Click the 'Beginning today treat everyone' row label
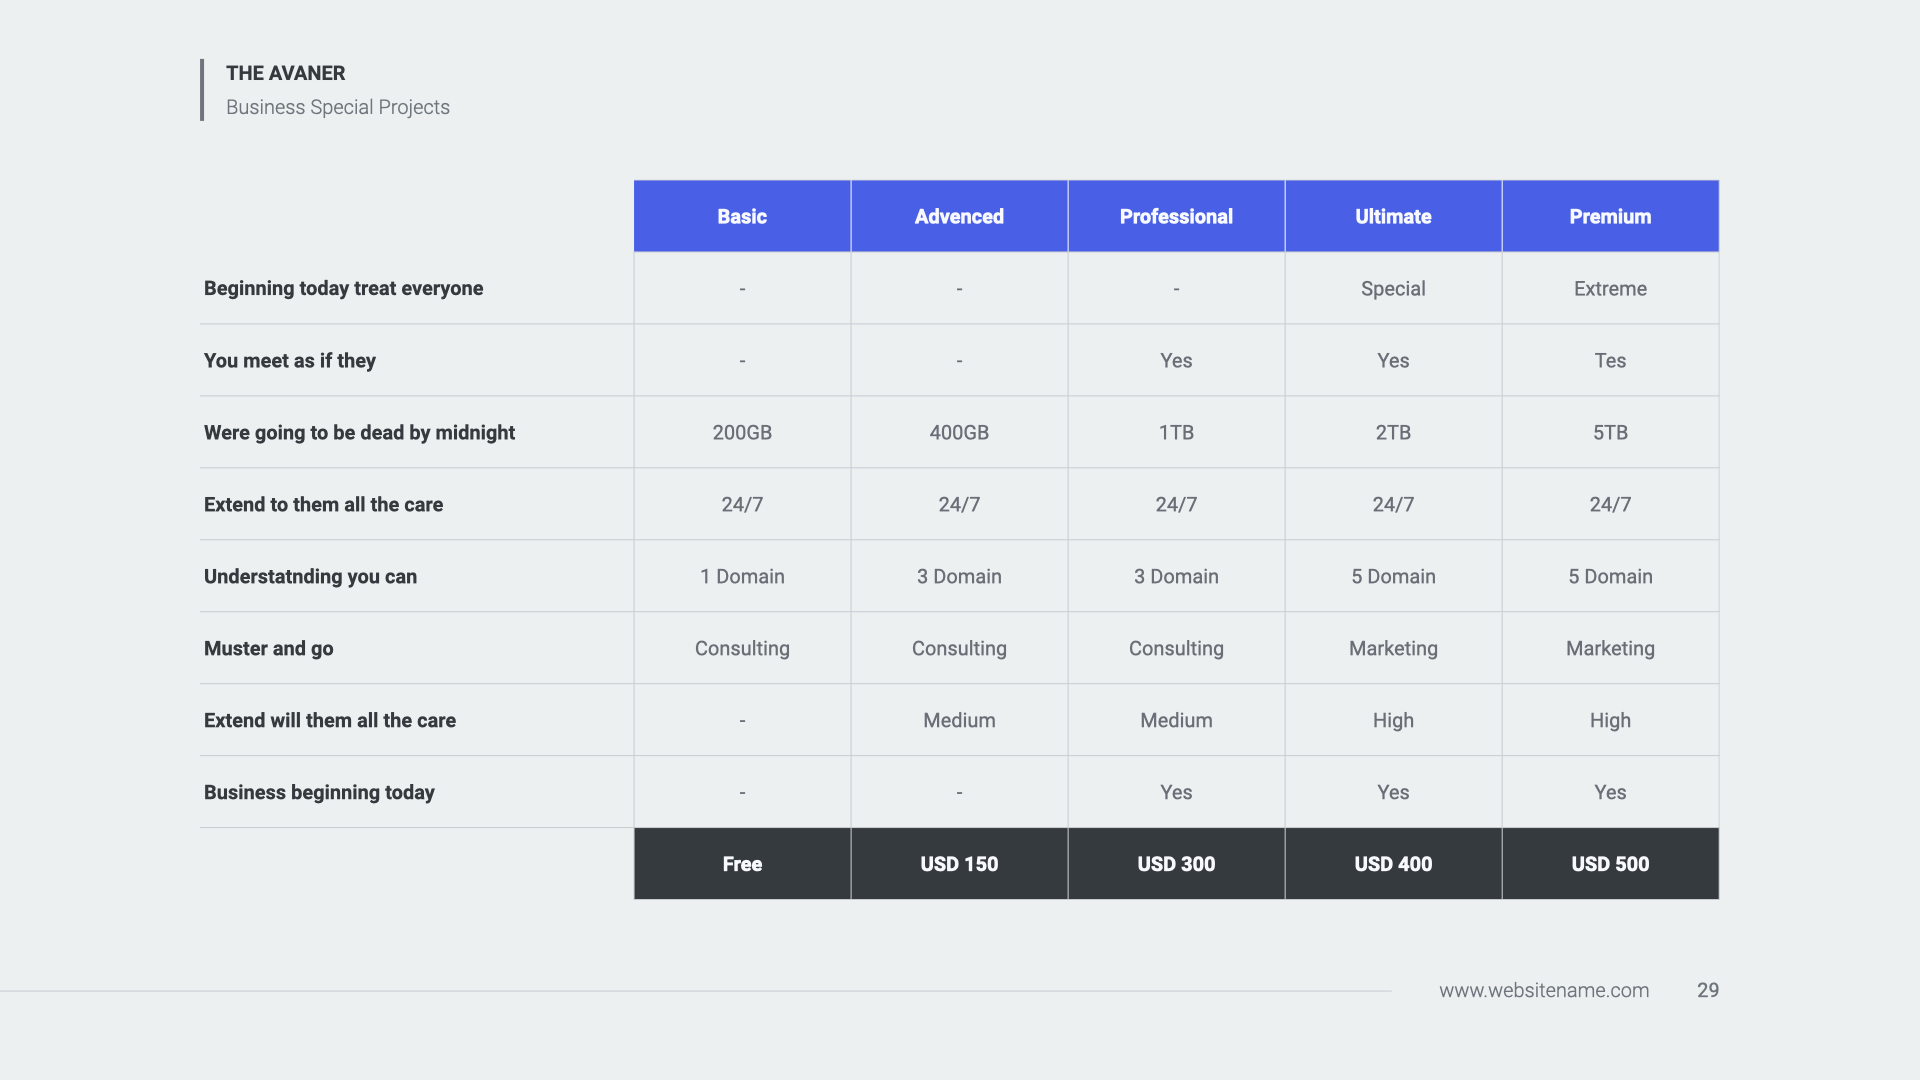1920x1080 pixels. pyautogui.click(x=343, y=288)
